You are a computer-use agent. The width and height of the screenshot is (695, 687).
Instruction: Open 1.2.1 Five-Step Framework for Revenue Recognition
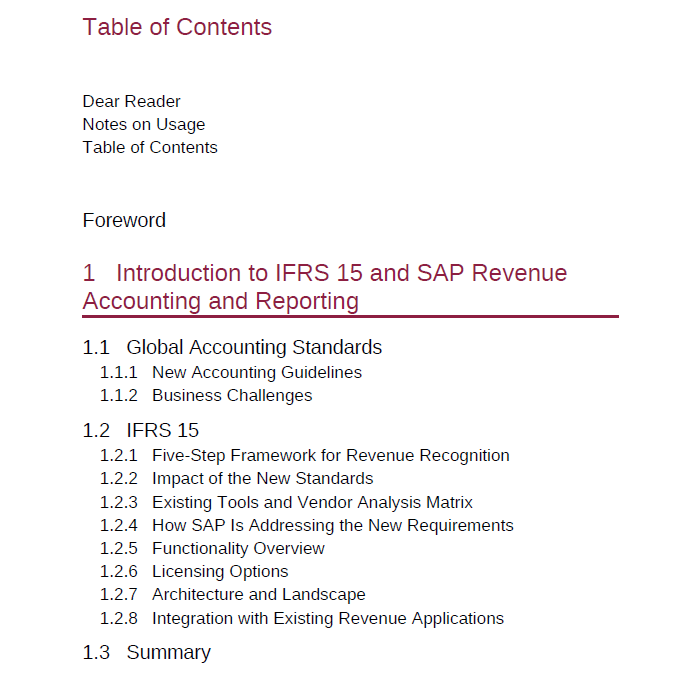tap(305, 456)
